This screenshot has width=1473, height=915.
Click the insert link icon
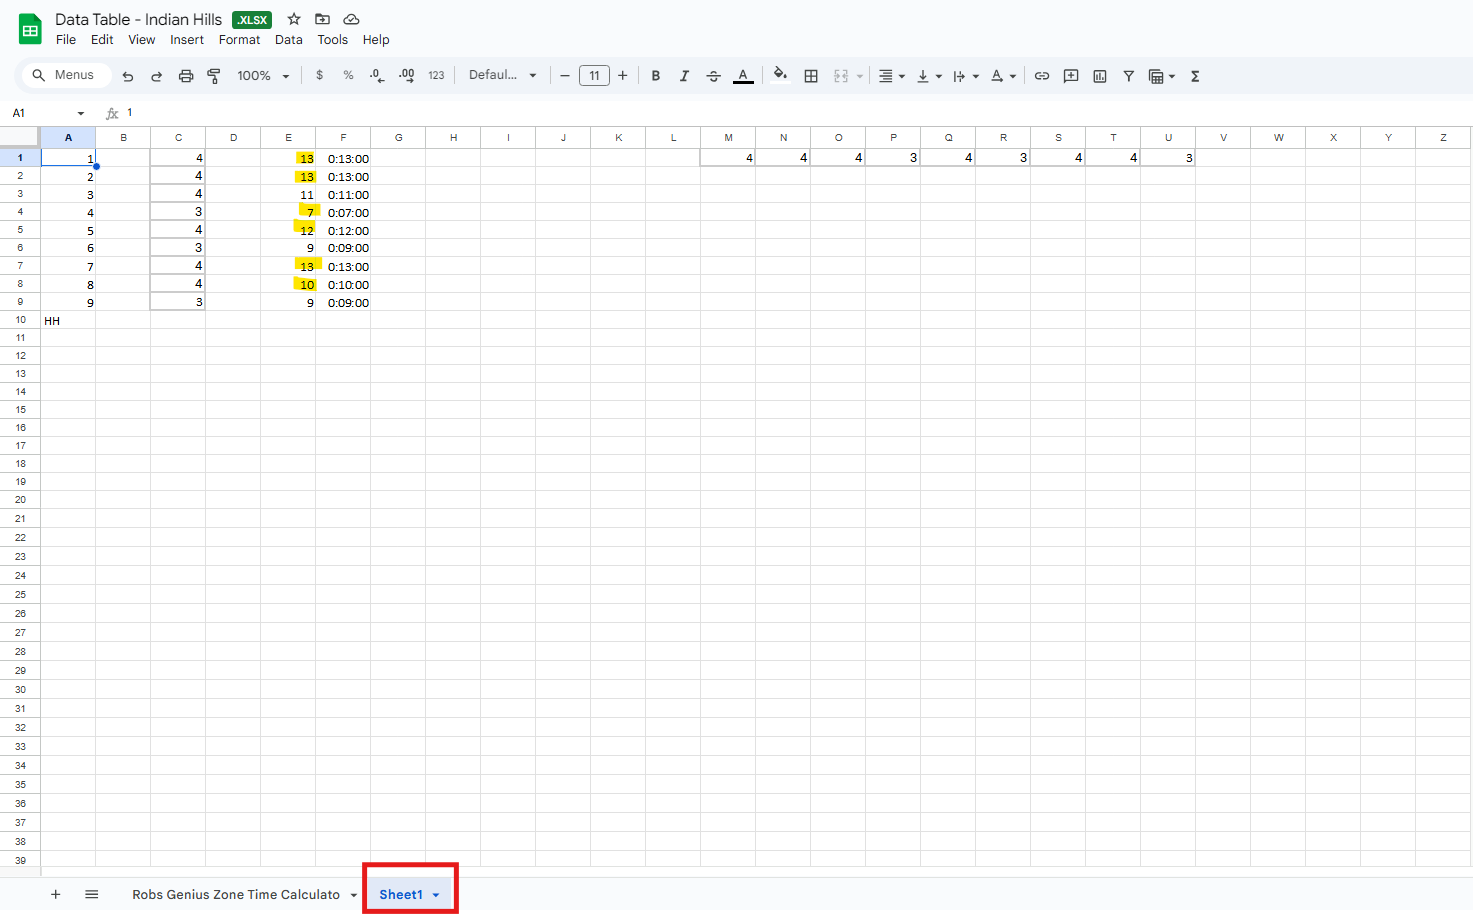1042,76
